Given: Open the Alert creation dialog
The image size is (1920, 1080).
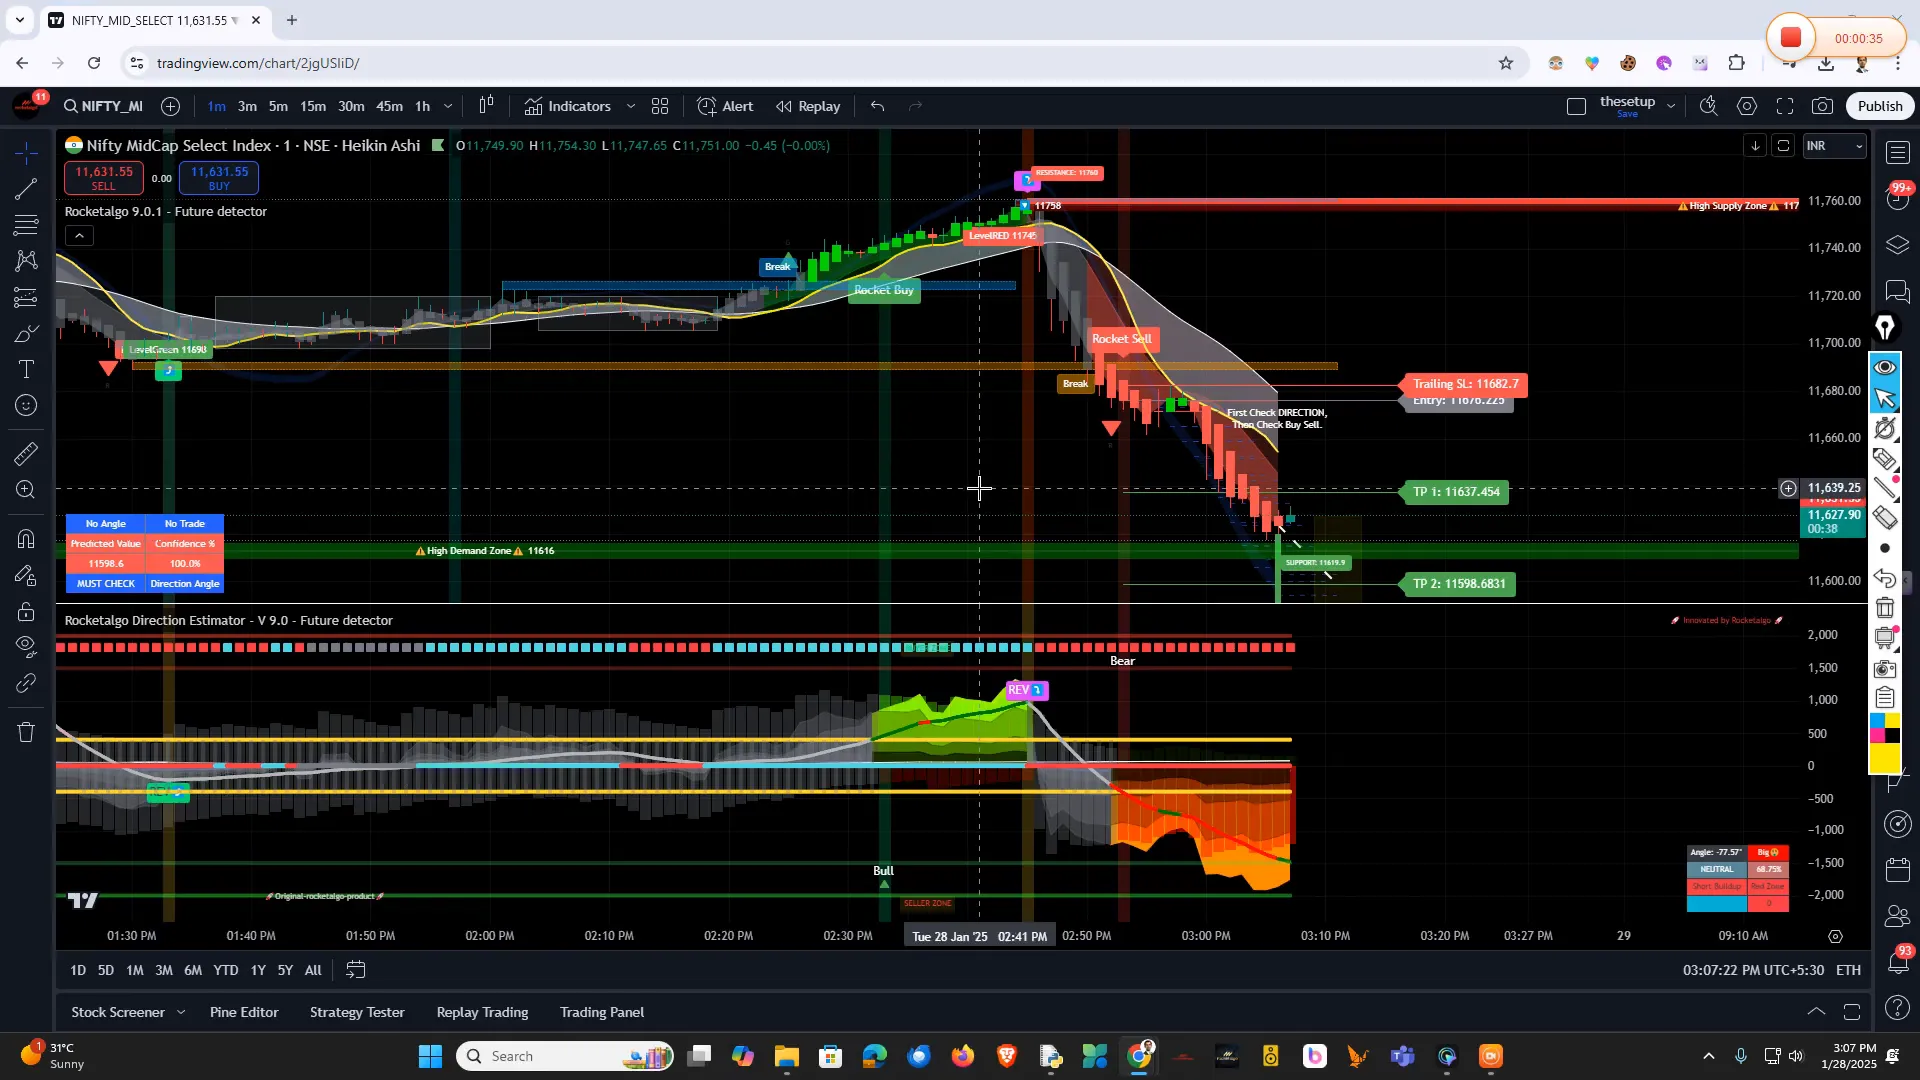Looking at the screenshot, I should 726,106.
